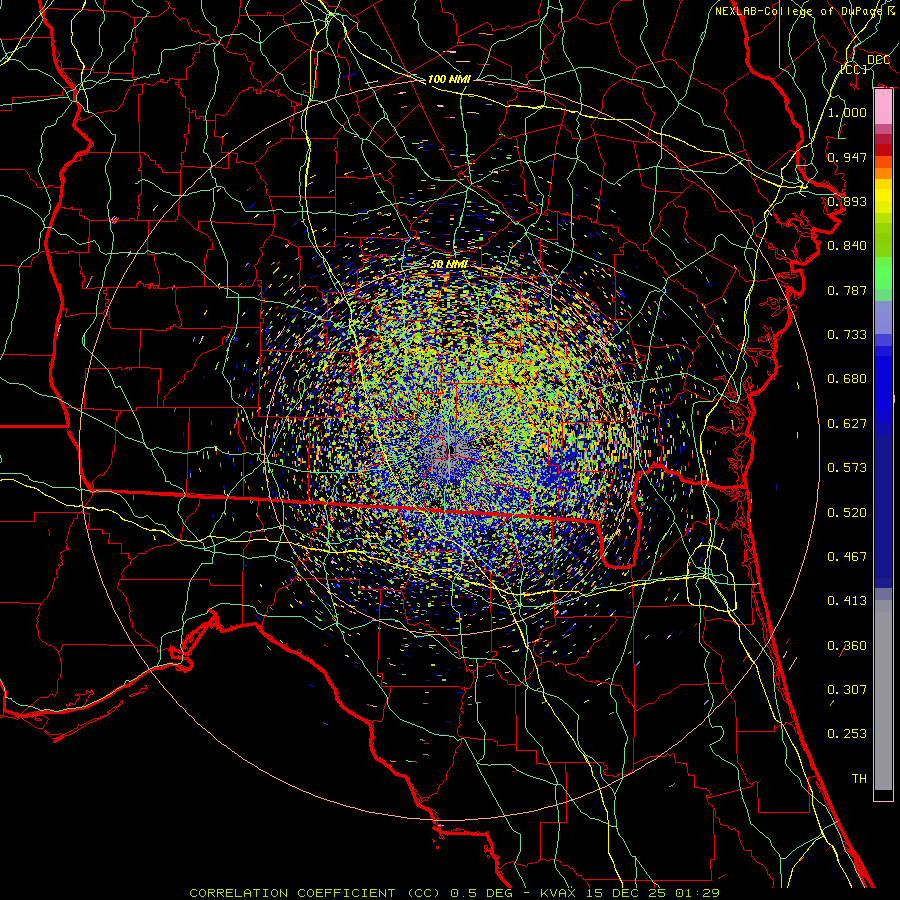
Task: Click the 50 NMI range ring label
Action: click(x=449, y=264)
